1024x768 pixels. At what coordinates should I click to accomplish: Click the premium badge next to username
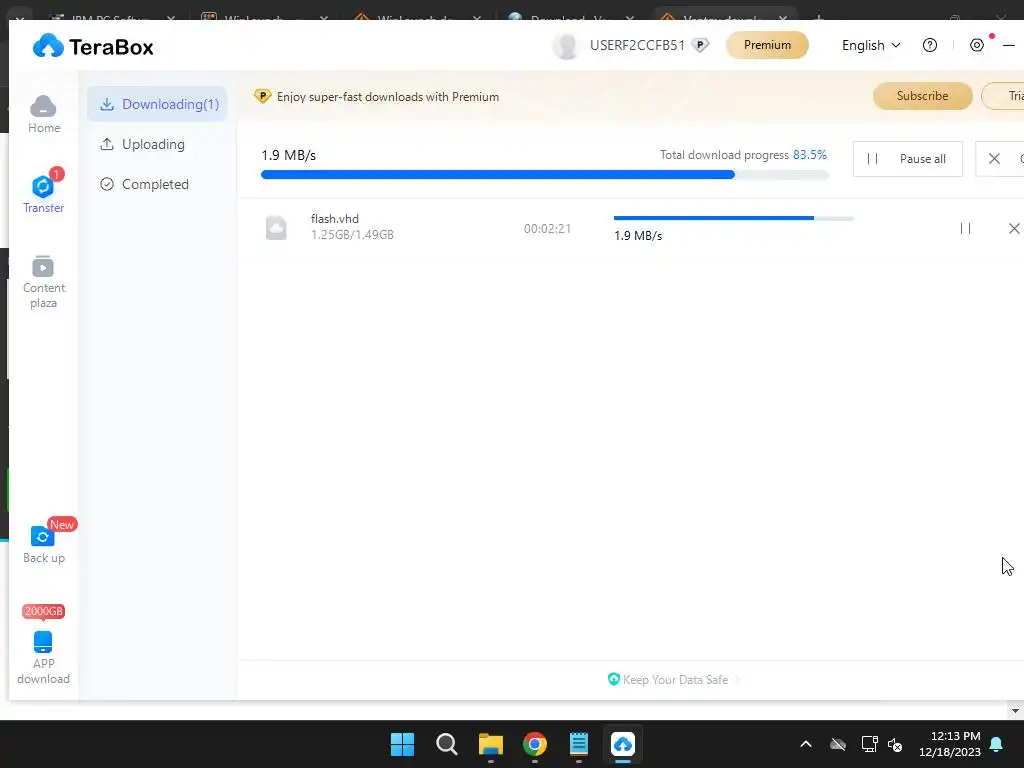700,45
